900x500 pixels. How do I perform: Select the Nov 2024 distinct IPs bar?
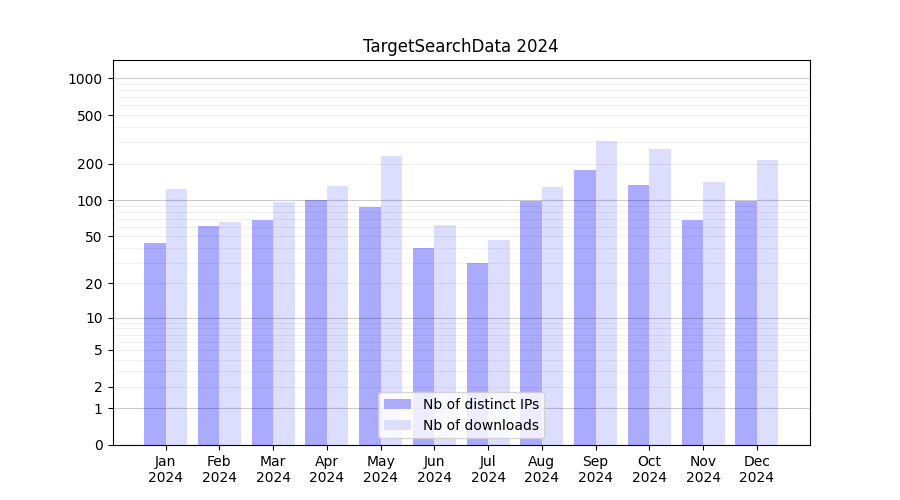[693, 332]
